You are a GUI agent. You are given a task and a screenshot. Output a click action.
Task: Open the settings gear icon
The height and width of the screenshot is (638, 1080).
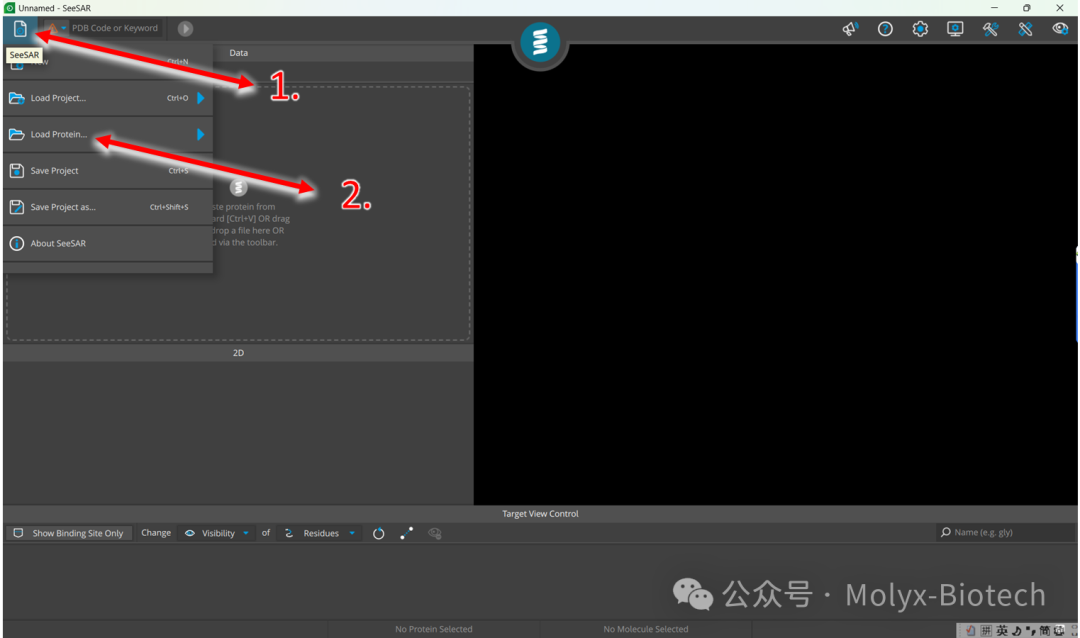[920, 29]
